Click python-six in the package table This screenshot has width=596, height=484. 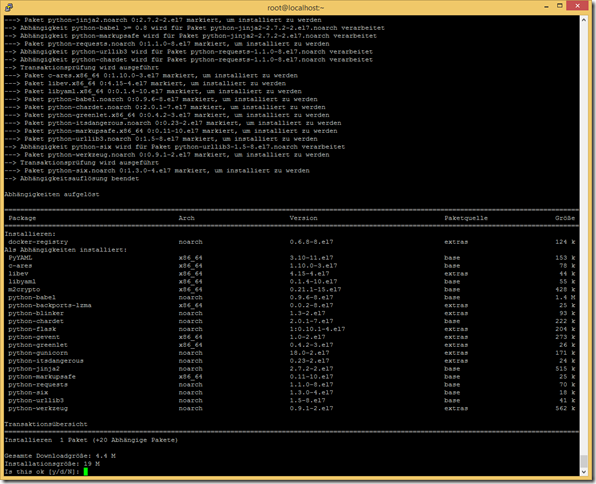pos(28,393)
